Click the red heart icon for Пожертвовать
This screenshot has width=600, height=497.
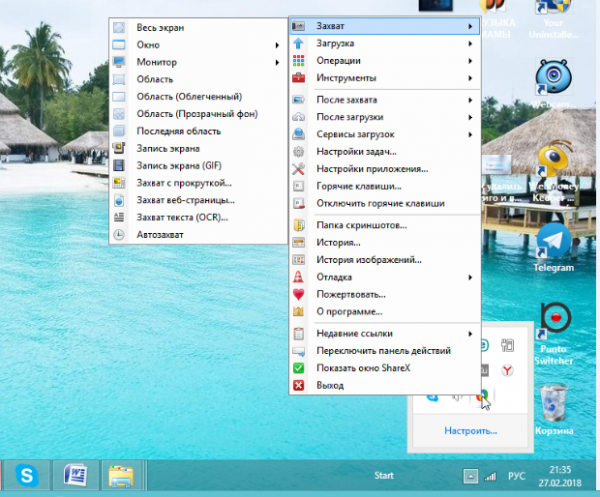298,294
